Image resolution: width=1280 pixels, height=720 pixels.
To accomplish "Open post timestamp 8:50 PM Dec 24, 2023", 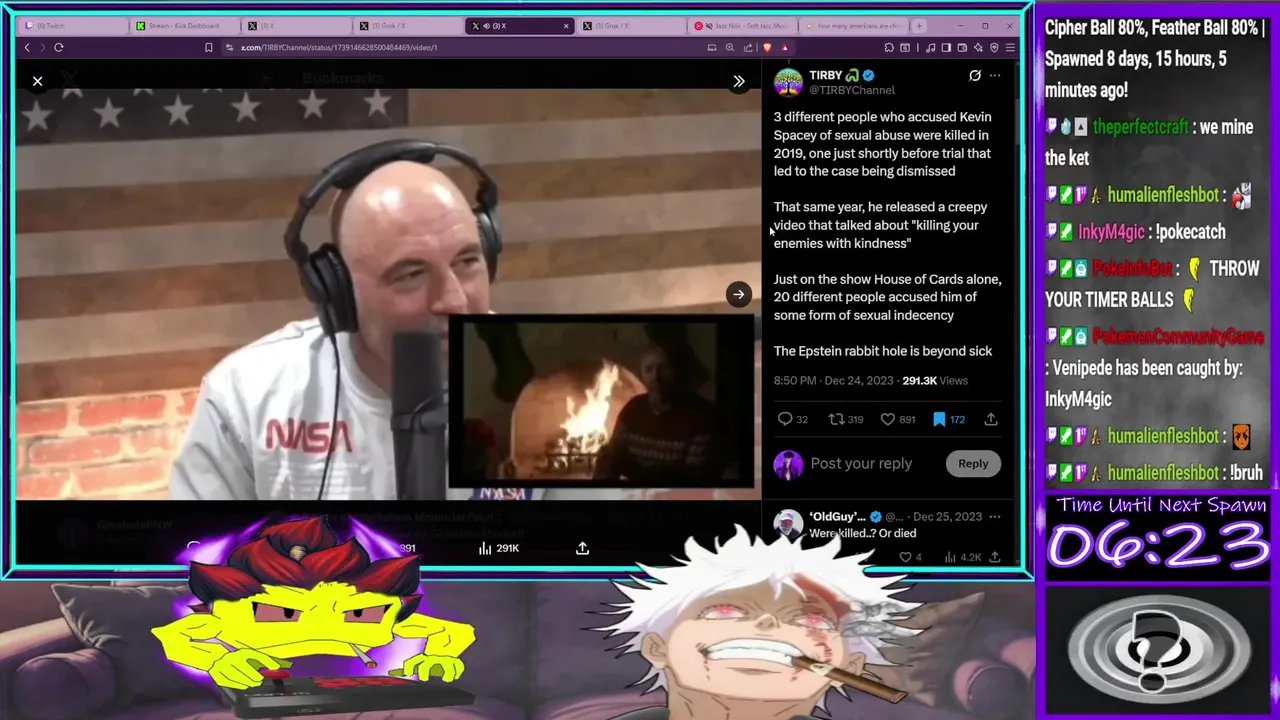I will point(833,380).
